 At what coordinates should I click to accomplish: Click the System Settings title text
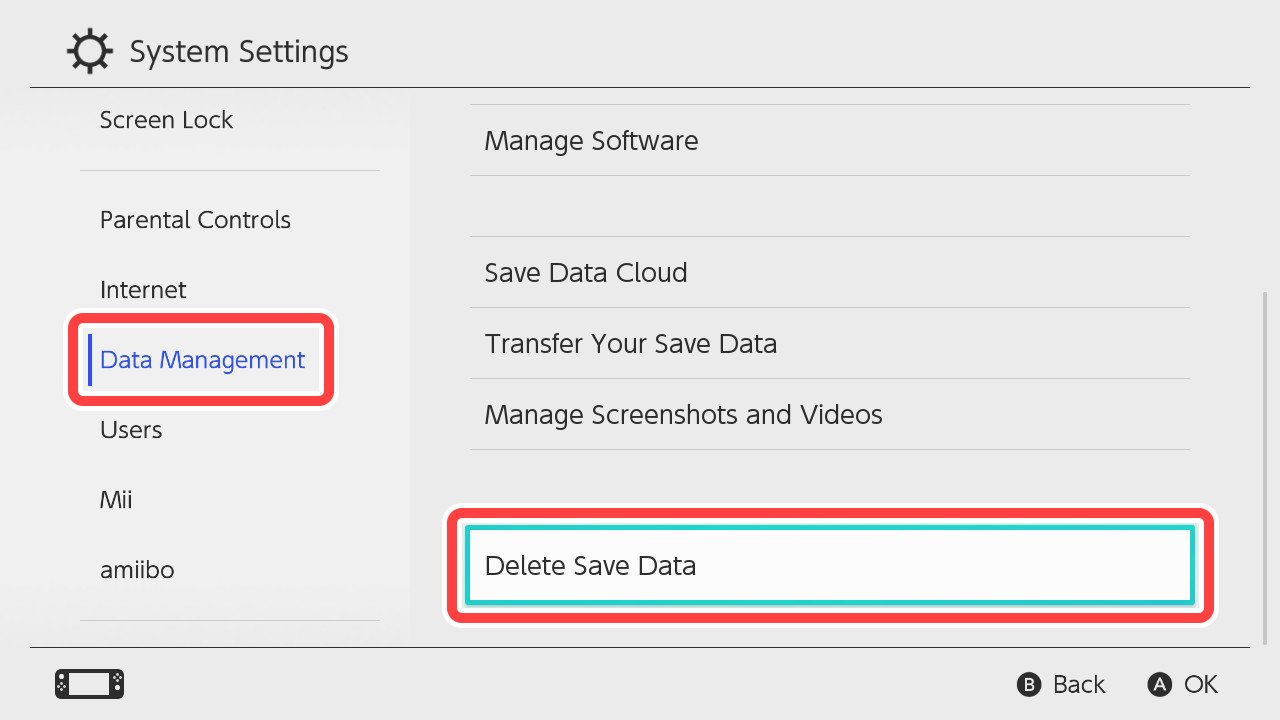tap(239, 52)
